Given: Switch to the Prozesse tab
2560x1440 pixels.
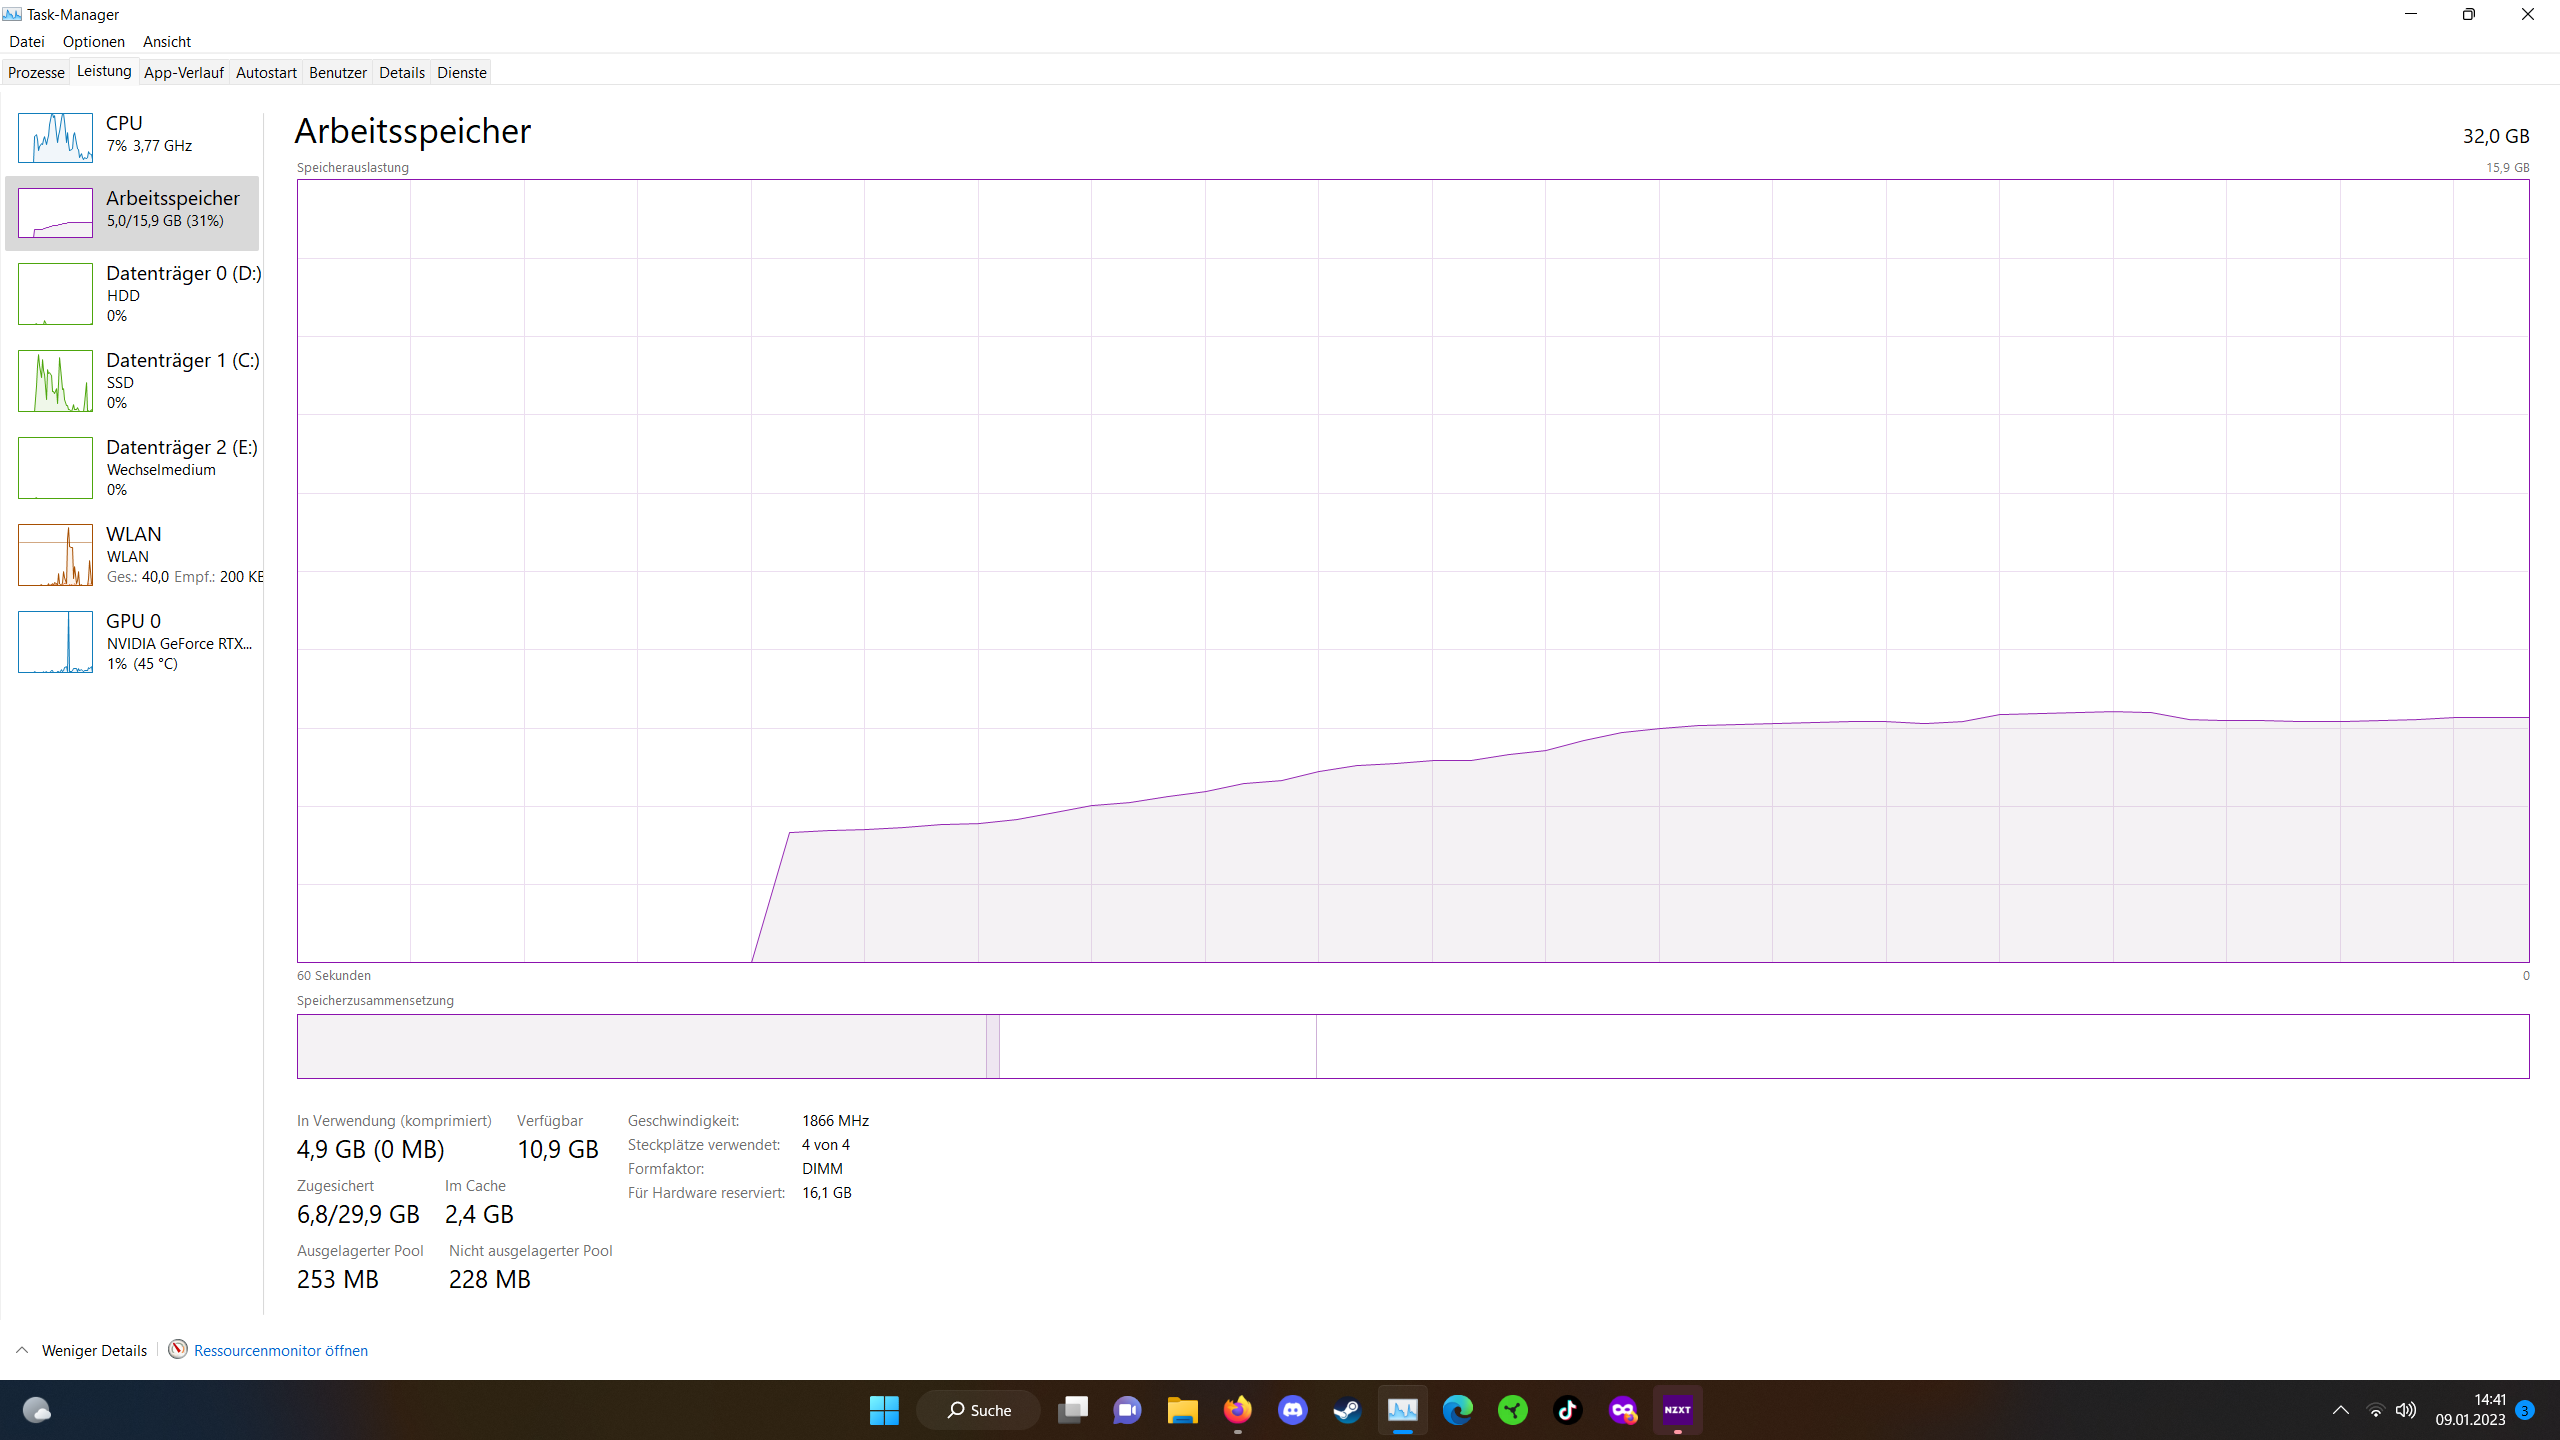Looking at the screenshot, I should pos(36,72).
